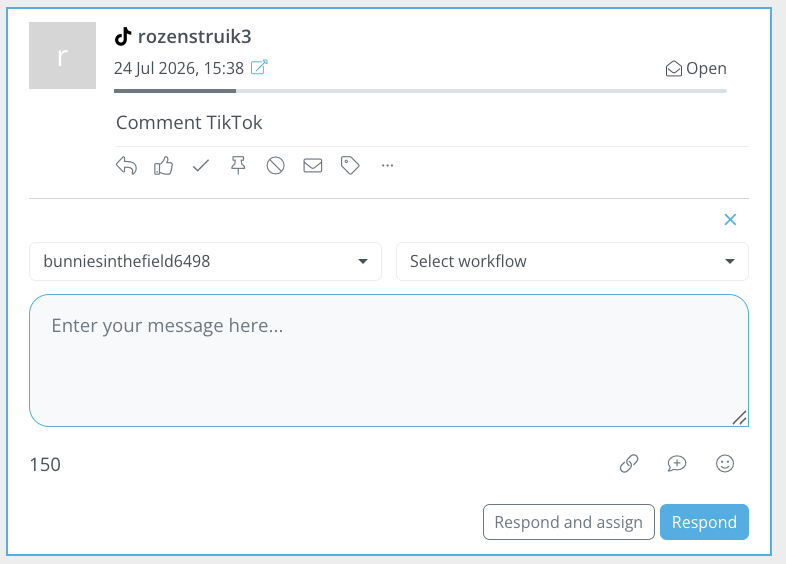Screen dimensions: 786x564
Task: Toggle the Open status indicator
Action: tap(696, 68)
